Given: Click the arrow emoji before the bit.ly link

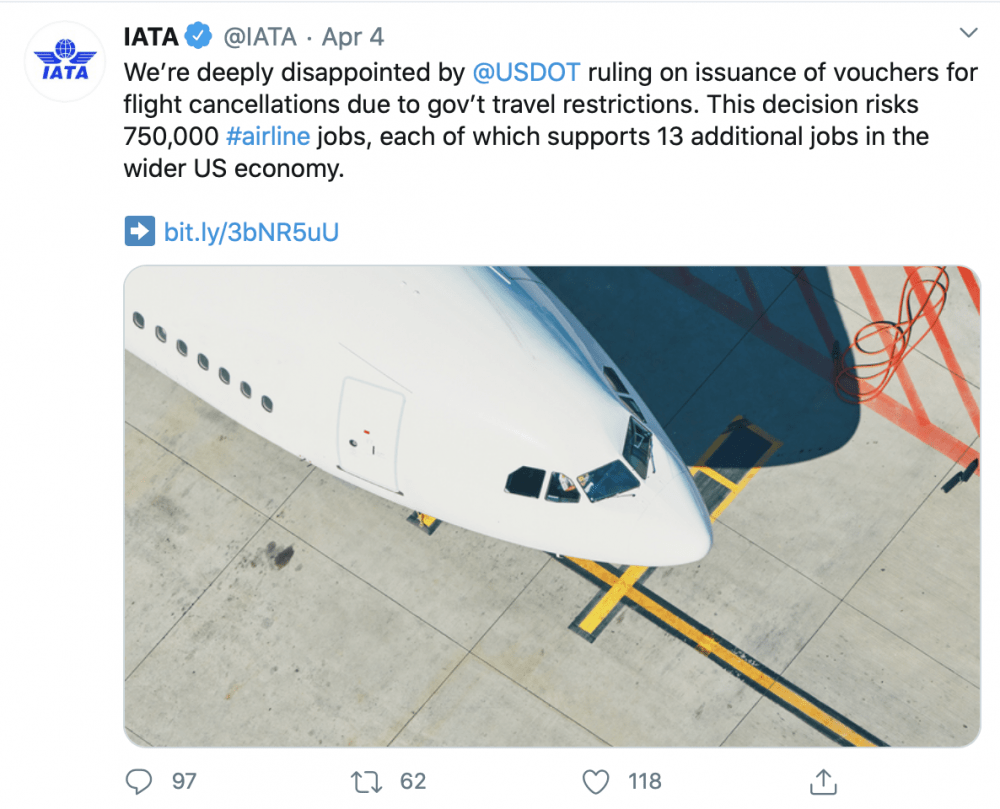Looking at the screenshot, I should point(140,231).
